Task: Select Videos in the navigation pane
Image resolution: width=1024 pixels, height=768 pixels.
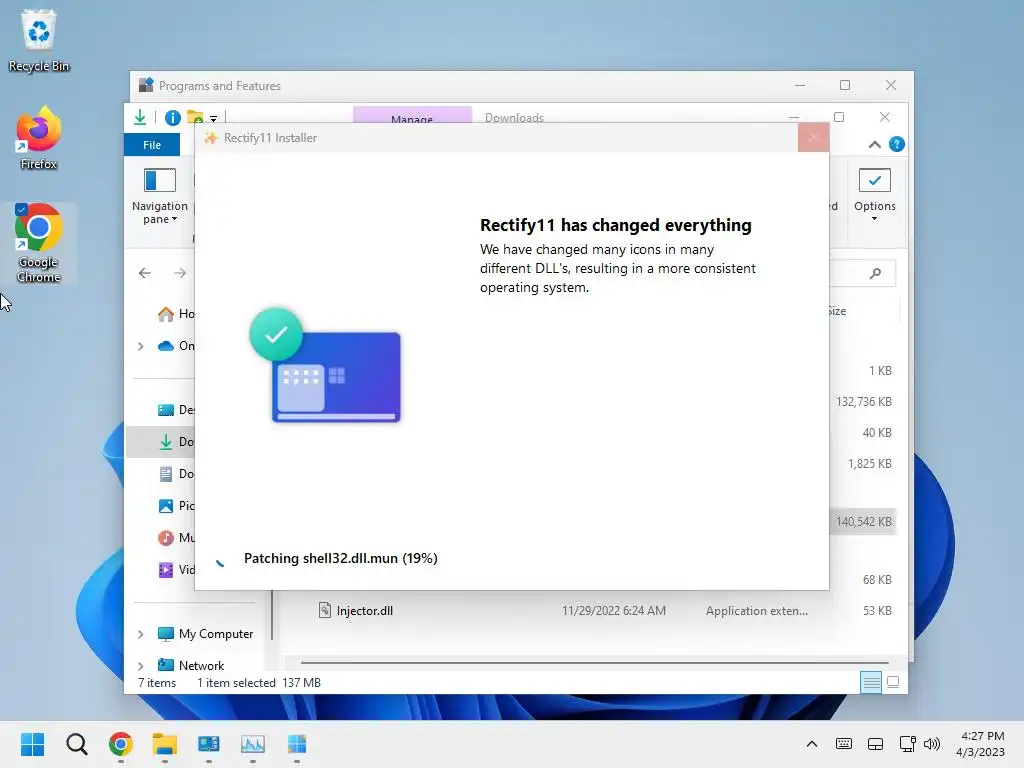Action: (176, 569)
